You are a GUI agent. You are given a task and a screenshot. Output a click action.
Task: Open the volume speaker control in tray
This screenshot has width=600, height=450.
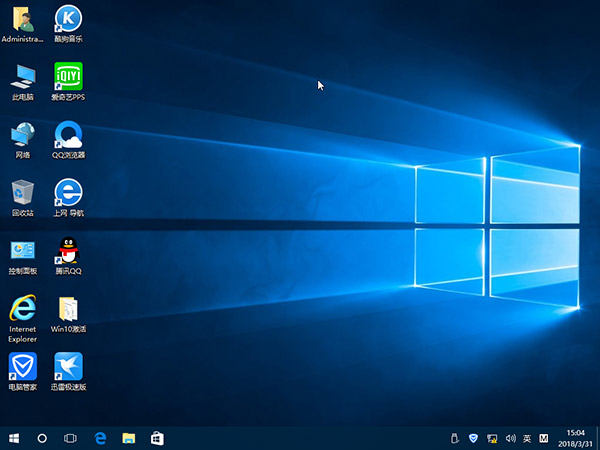509,438
